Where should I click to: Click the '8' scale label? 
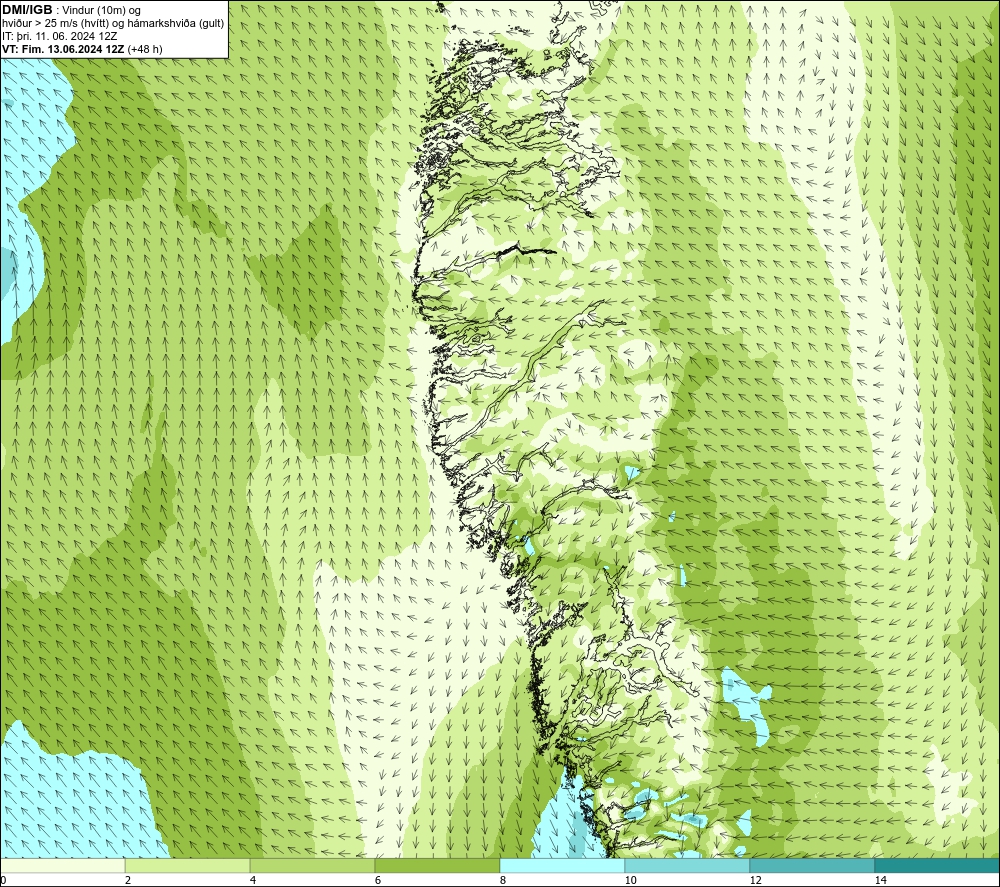[x=503, y=880]
